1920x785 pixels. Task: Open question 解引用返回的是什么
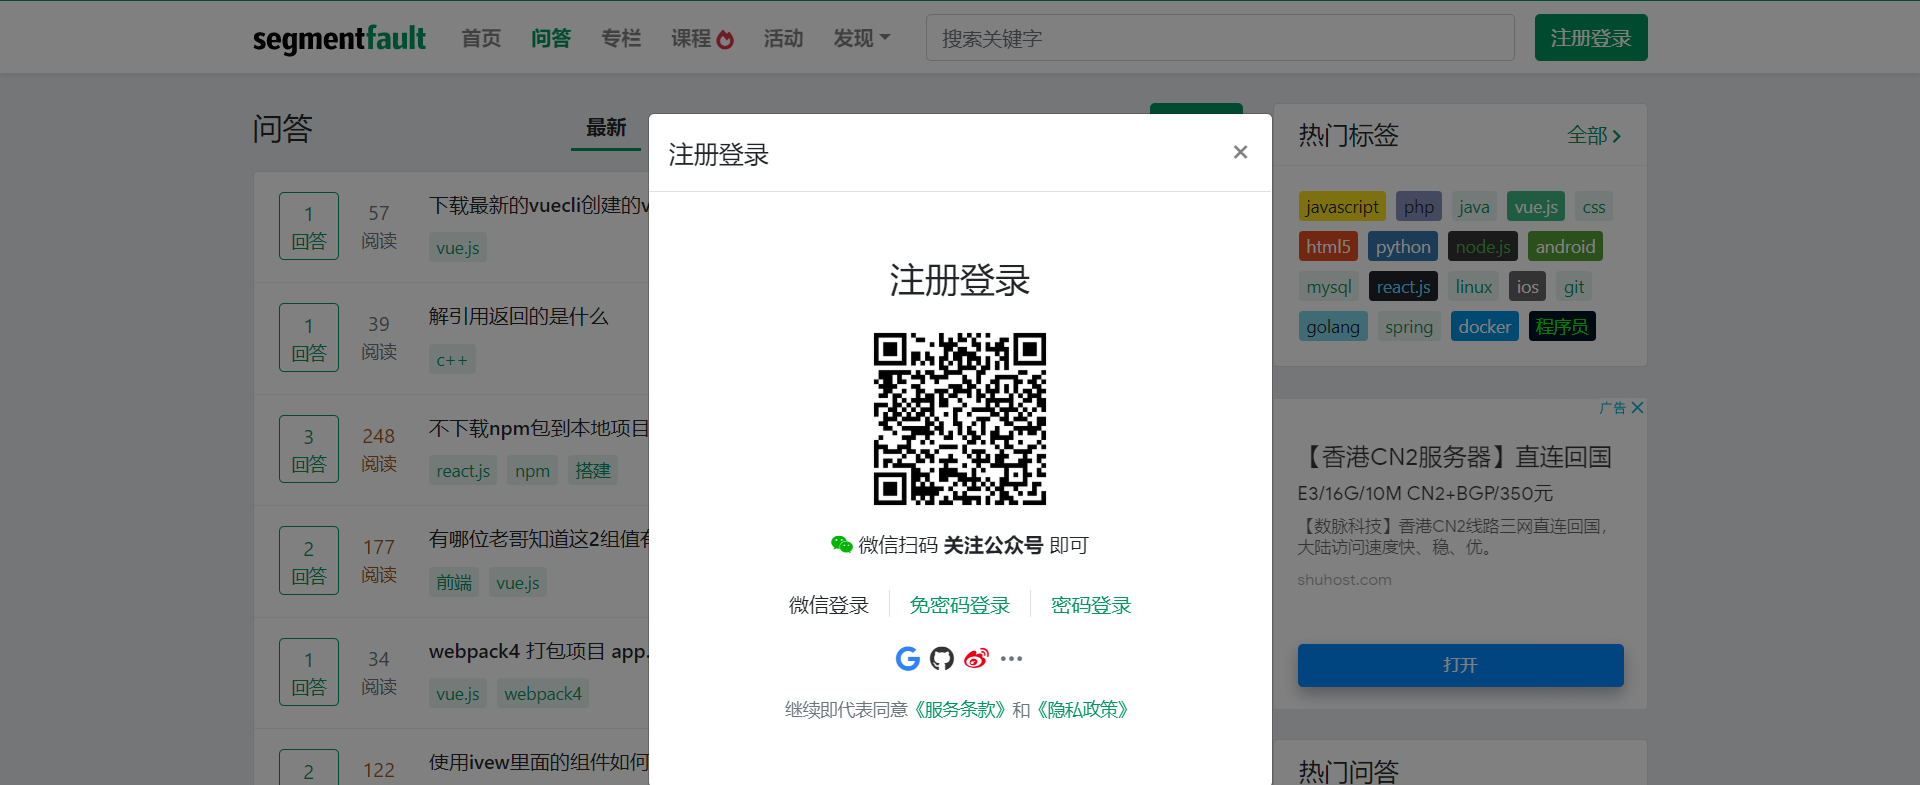click(x=518, y=317)
